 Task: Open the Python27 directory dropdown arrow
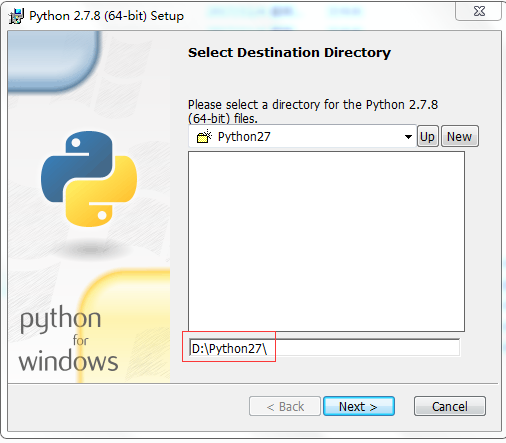(x=408, y=136)
